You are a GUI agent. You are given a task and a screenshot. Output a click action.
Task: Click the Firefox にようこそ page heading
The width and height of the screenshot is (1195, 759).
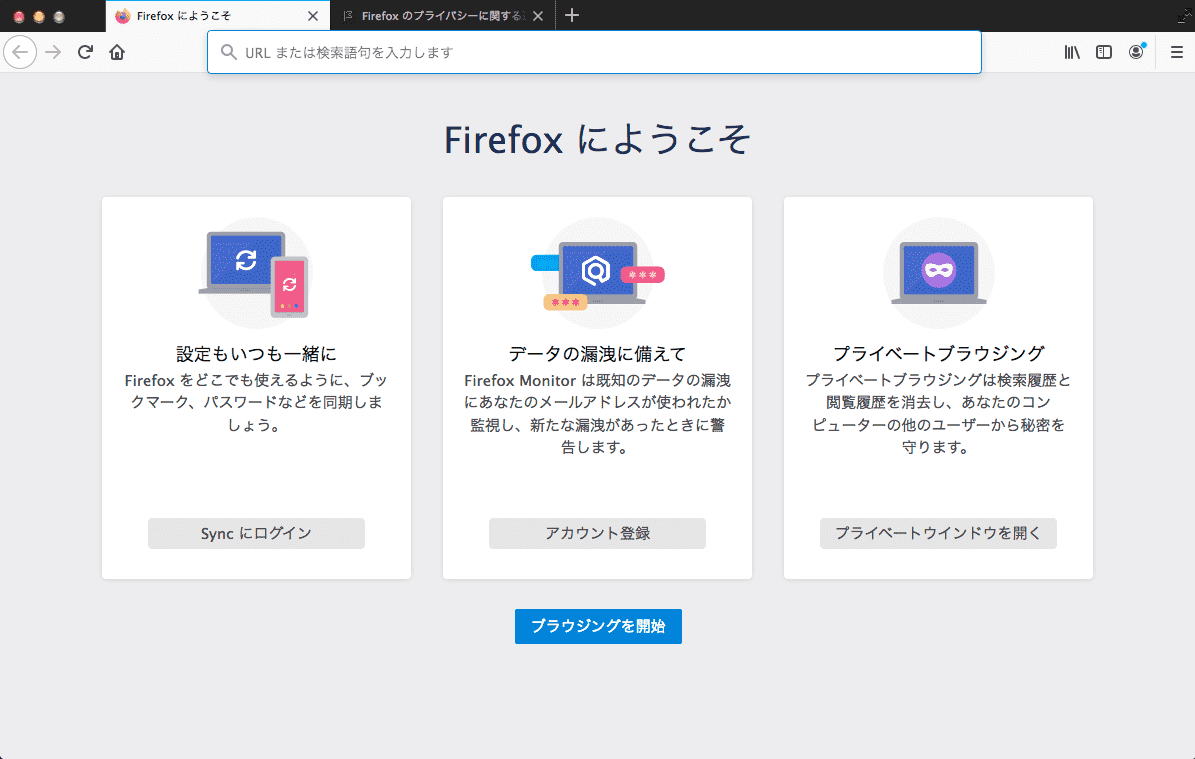(598, 139)
